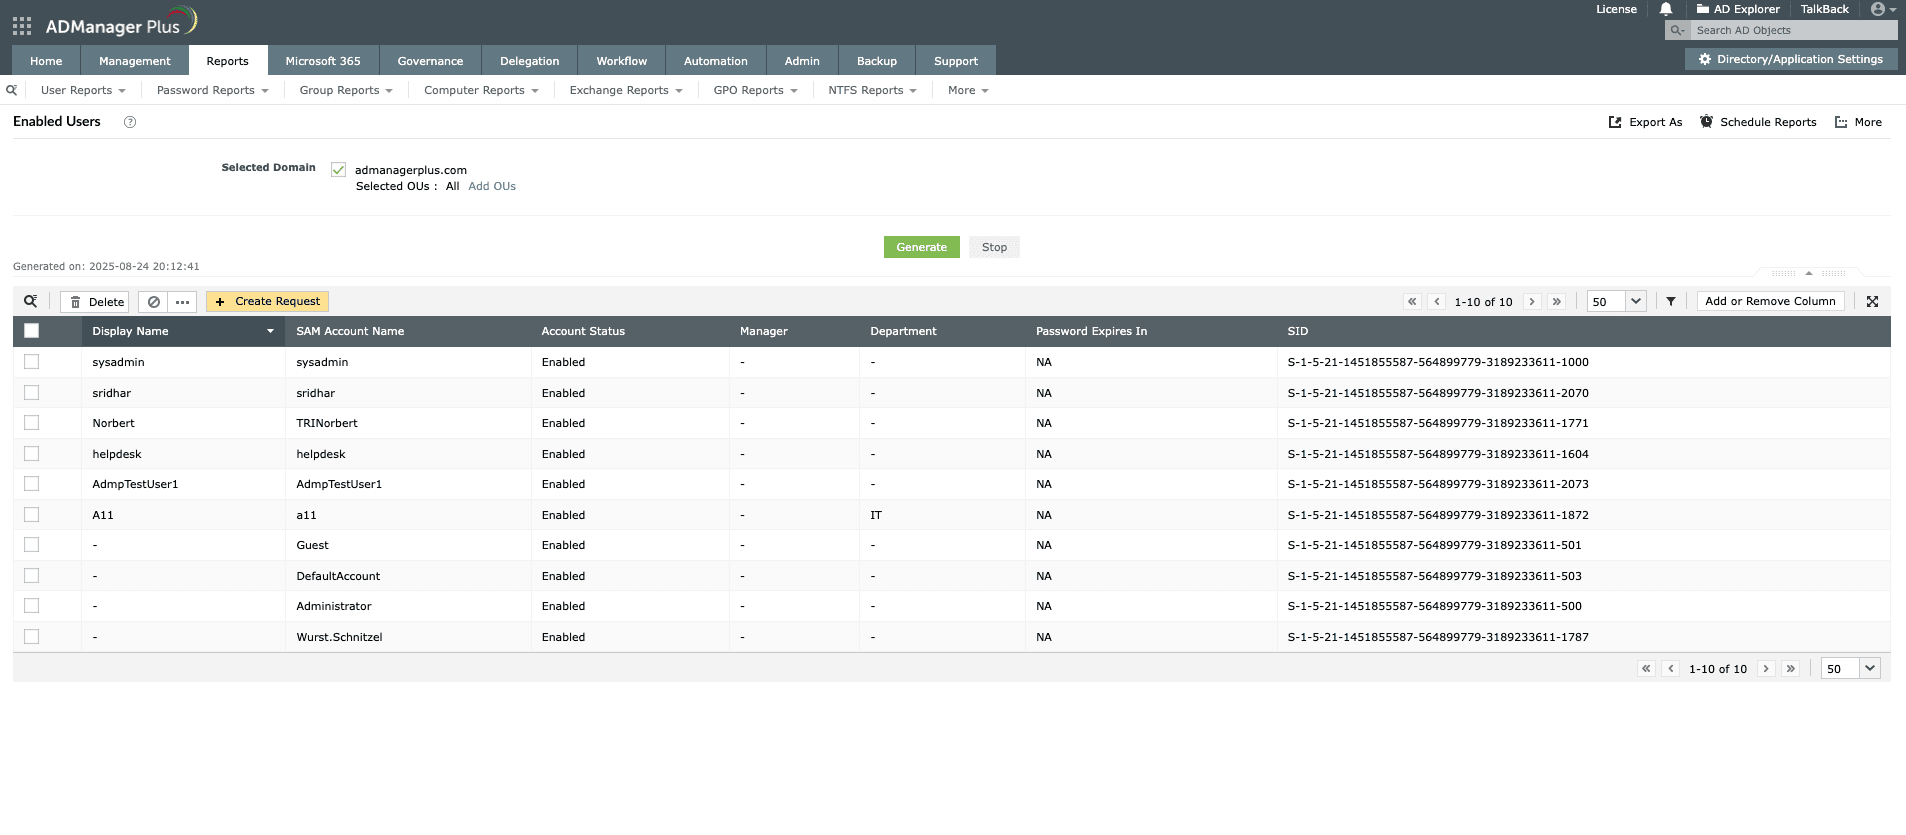This screenshot has width=1906, height=835.
Task: Open the TalkBack link in header
Action: (1825, 9)
